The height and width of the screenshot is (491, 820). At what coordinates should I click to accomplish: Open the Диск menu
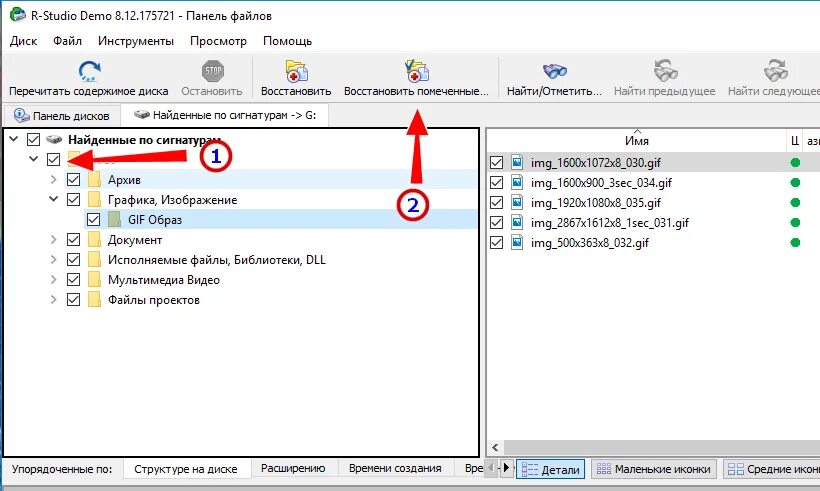click(24, 41)
